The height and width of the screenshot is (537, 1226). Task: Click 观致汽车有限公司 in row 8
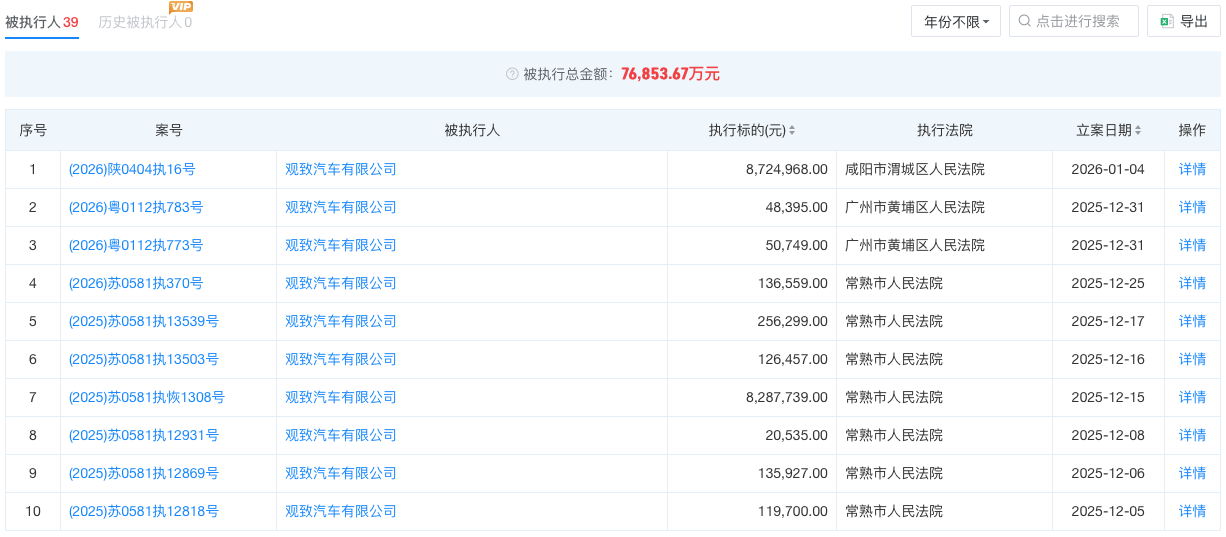341,436
